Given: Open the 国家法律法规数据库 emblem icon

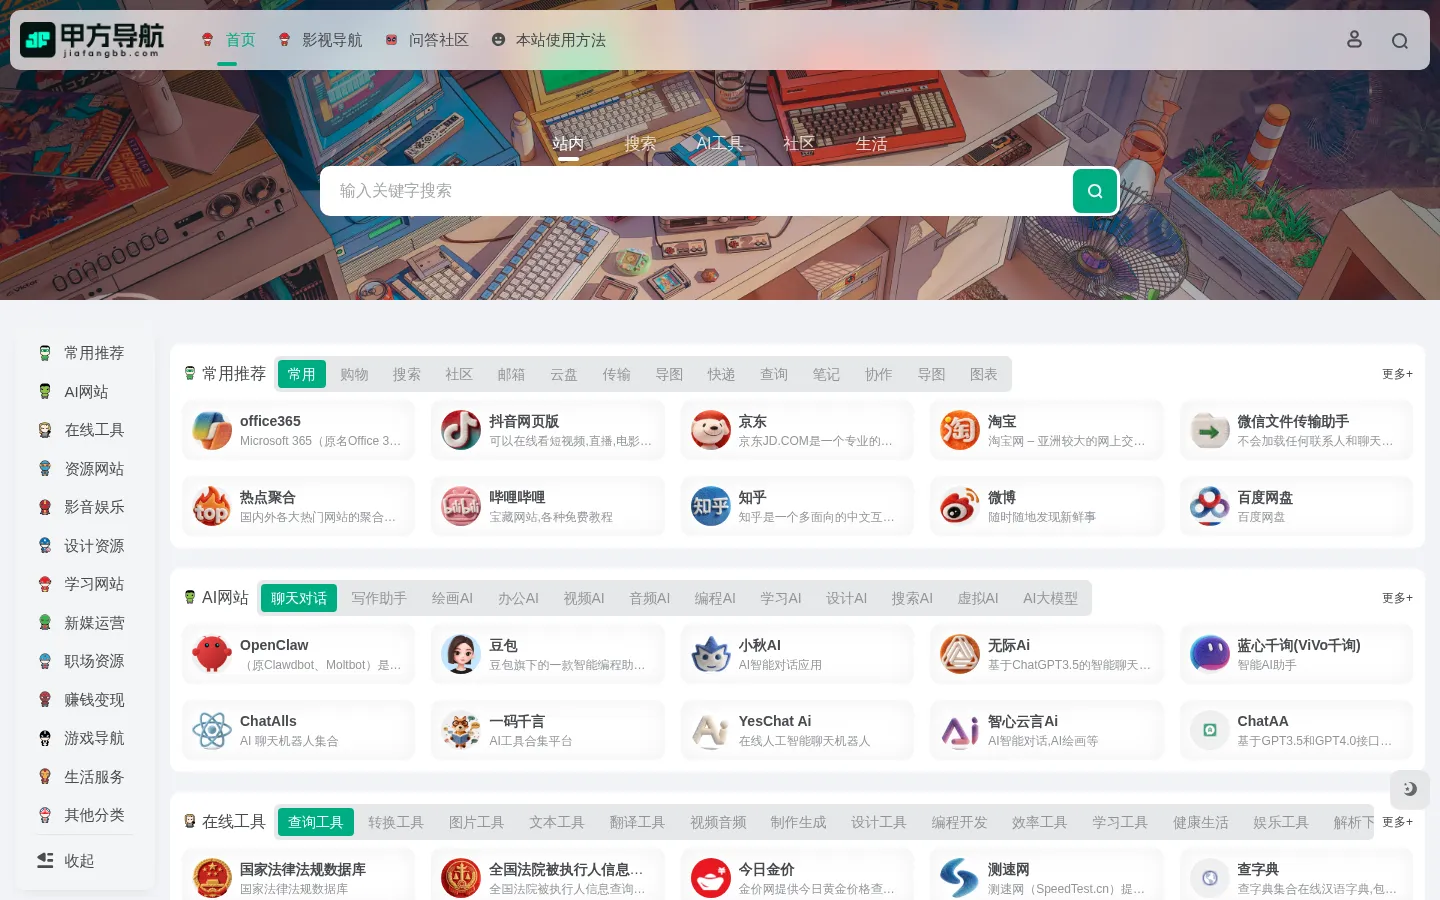Looking at the screenshot, I should tap(212, 879).
